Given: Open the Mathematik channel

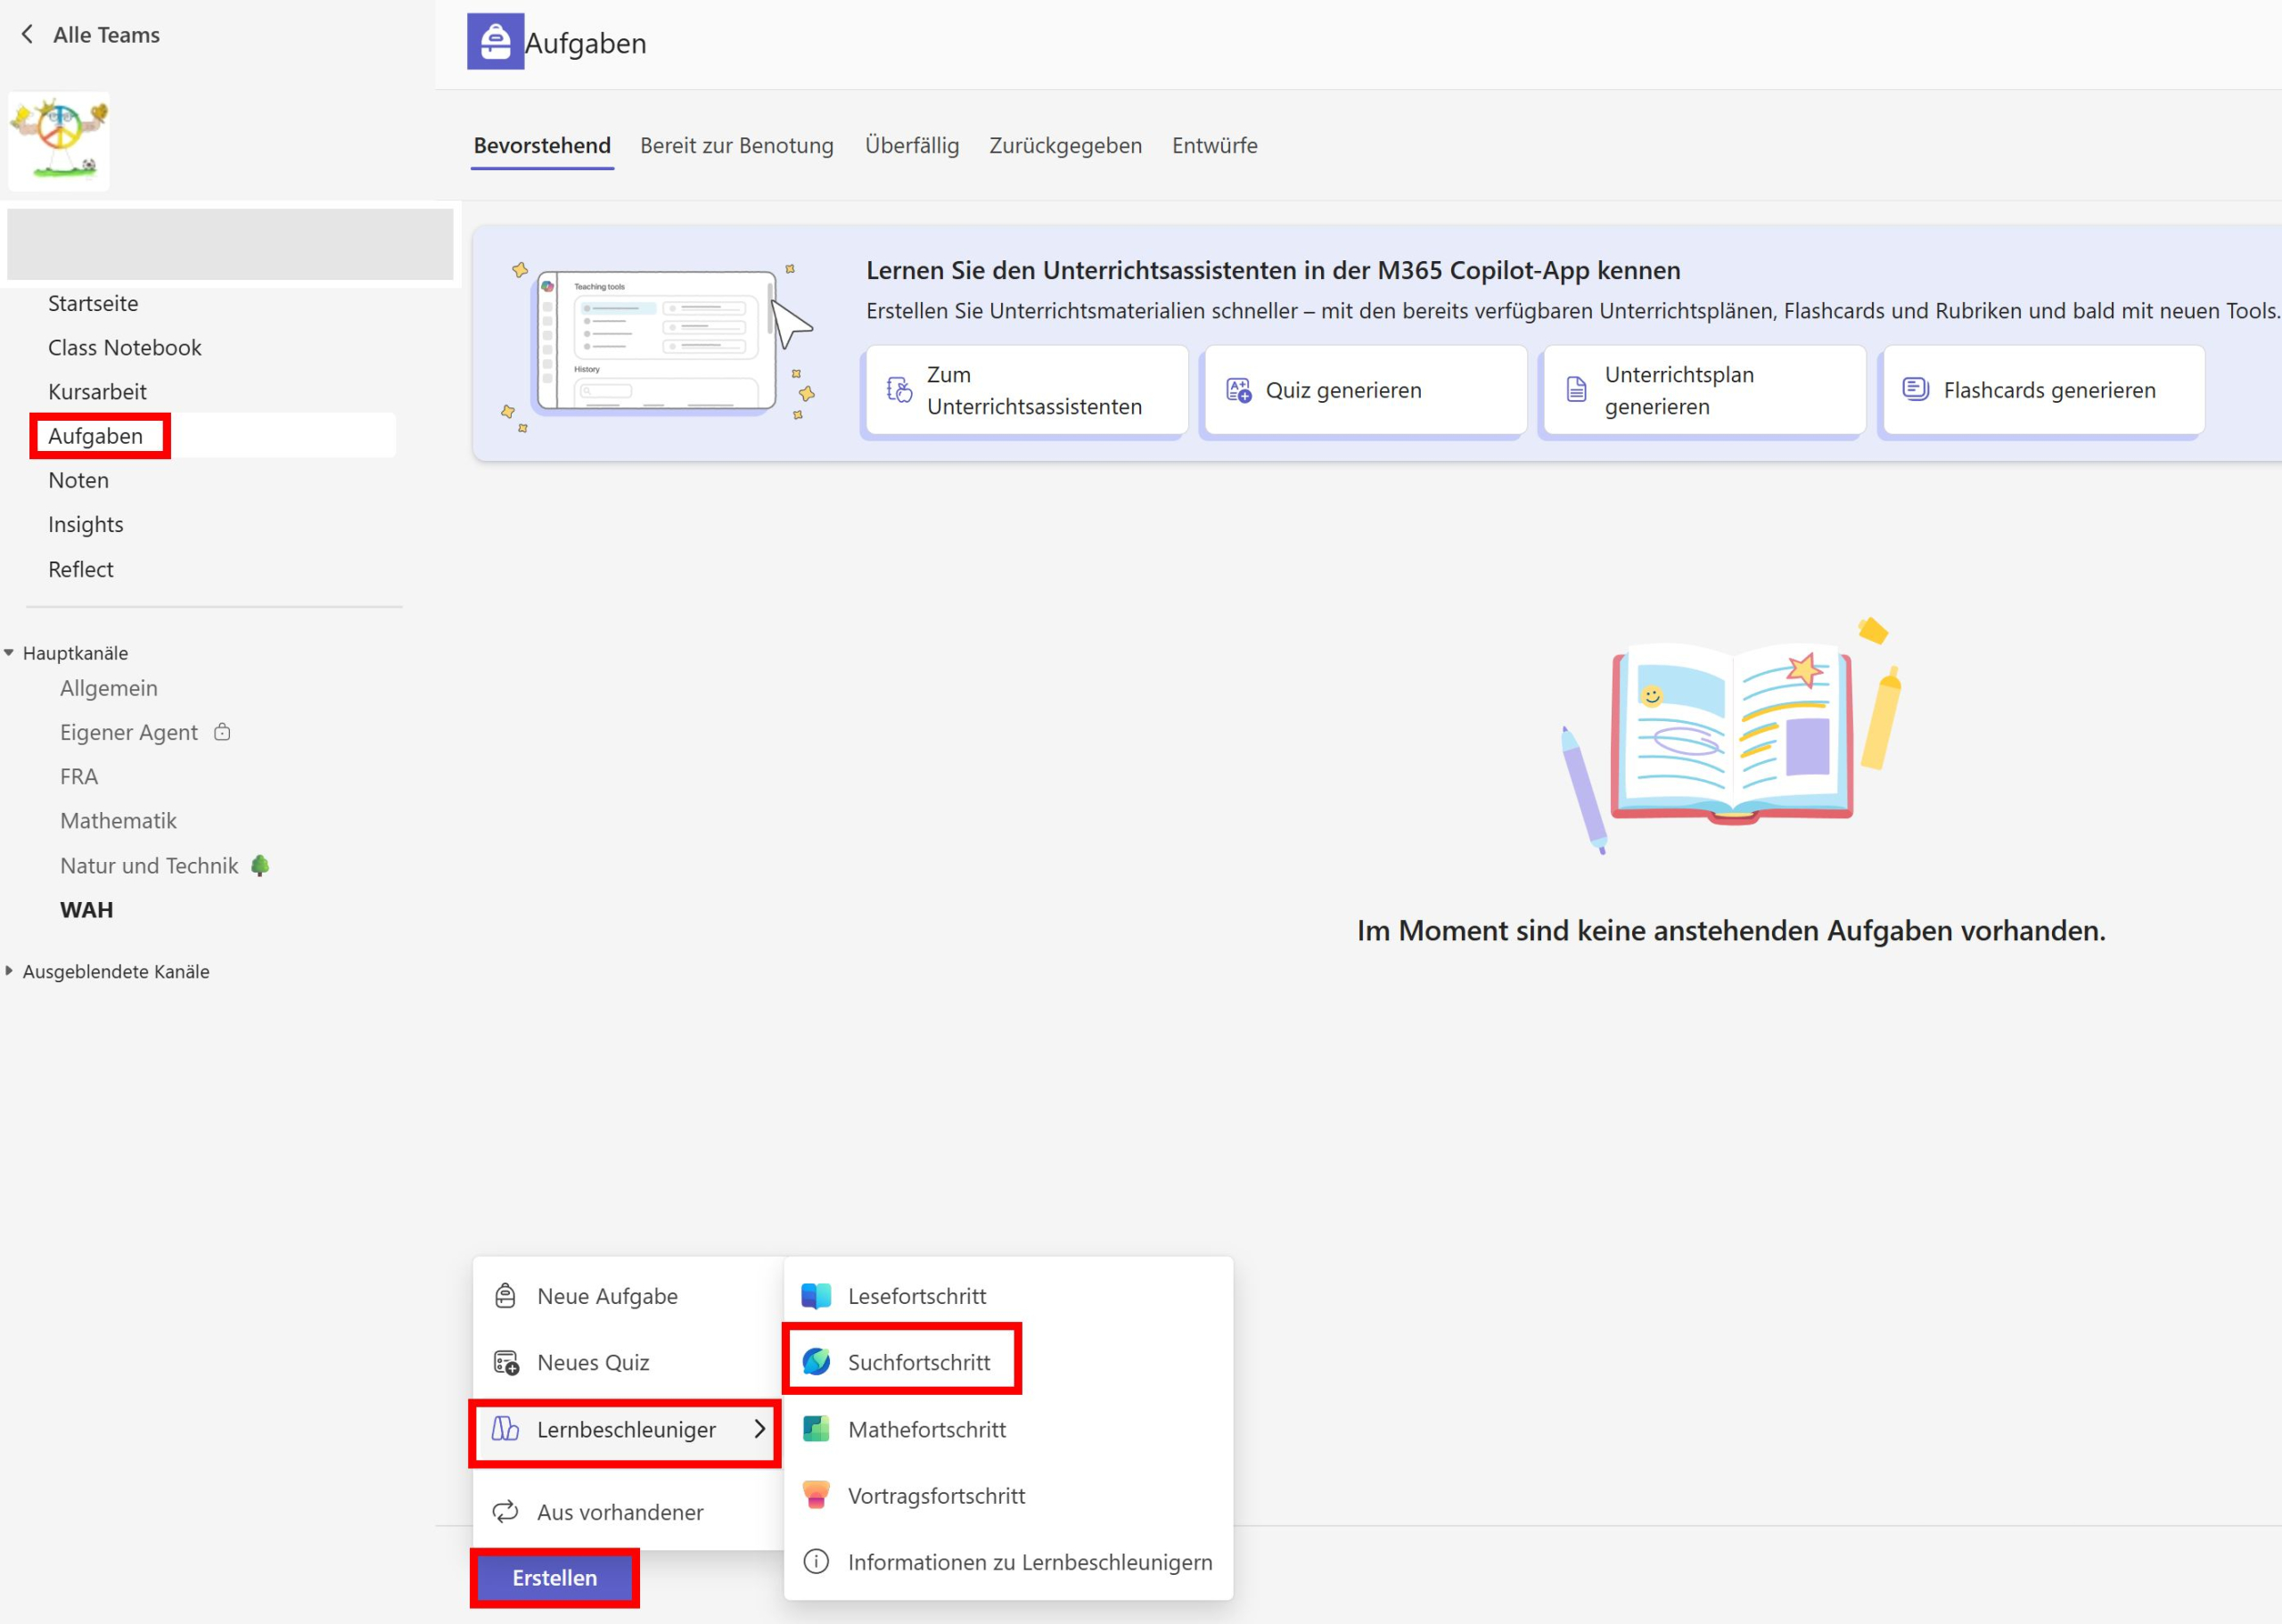Looking at the screenshot, I should tap(118, 821).
